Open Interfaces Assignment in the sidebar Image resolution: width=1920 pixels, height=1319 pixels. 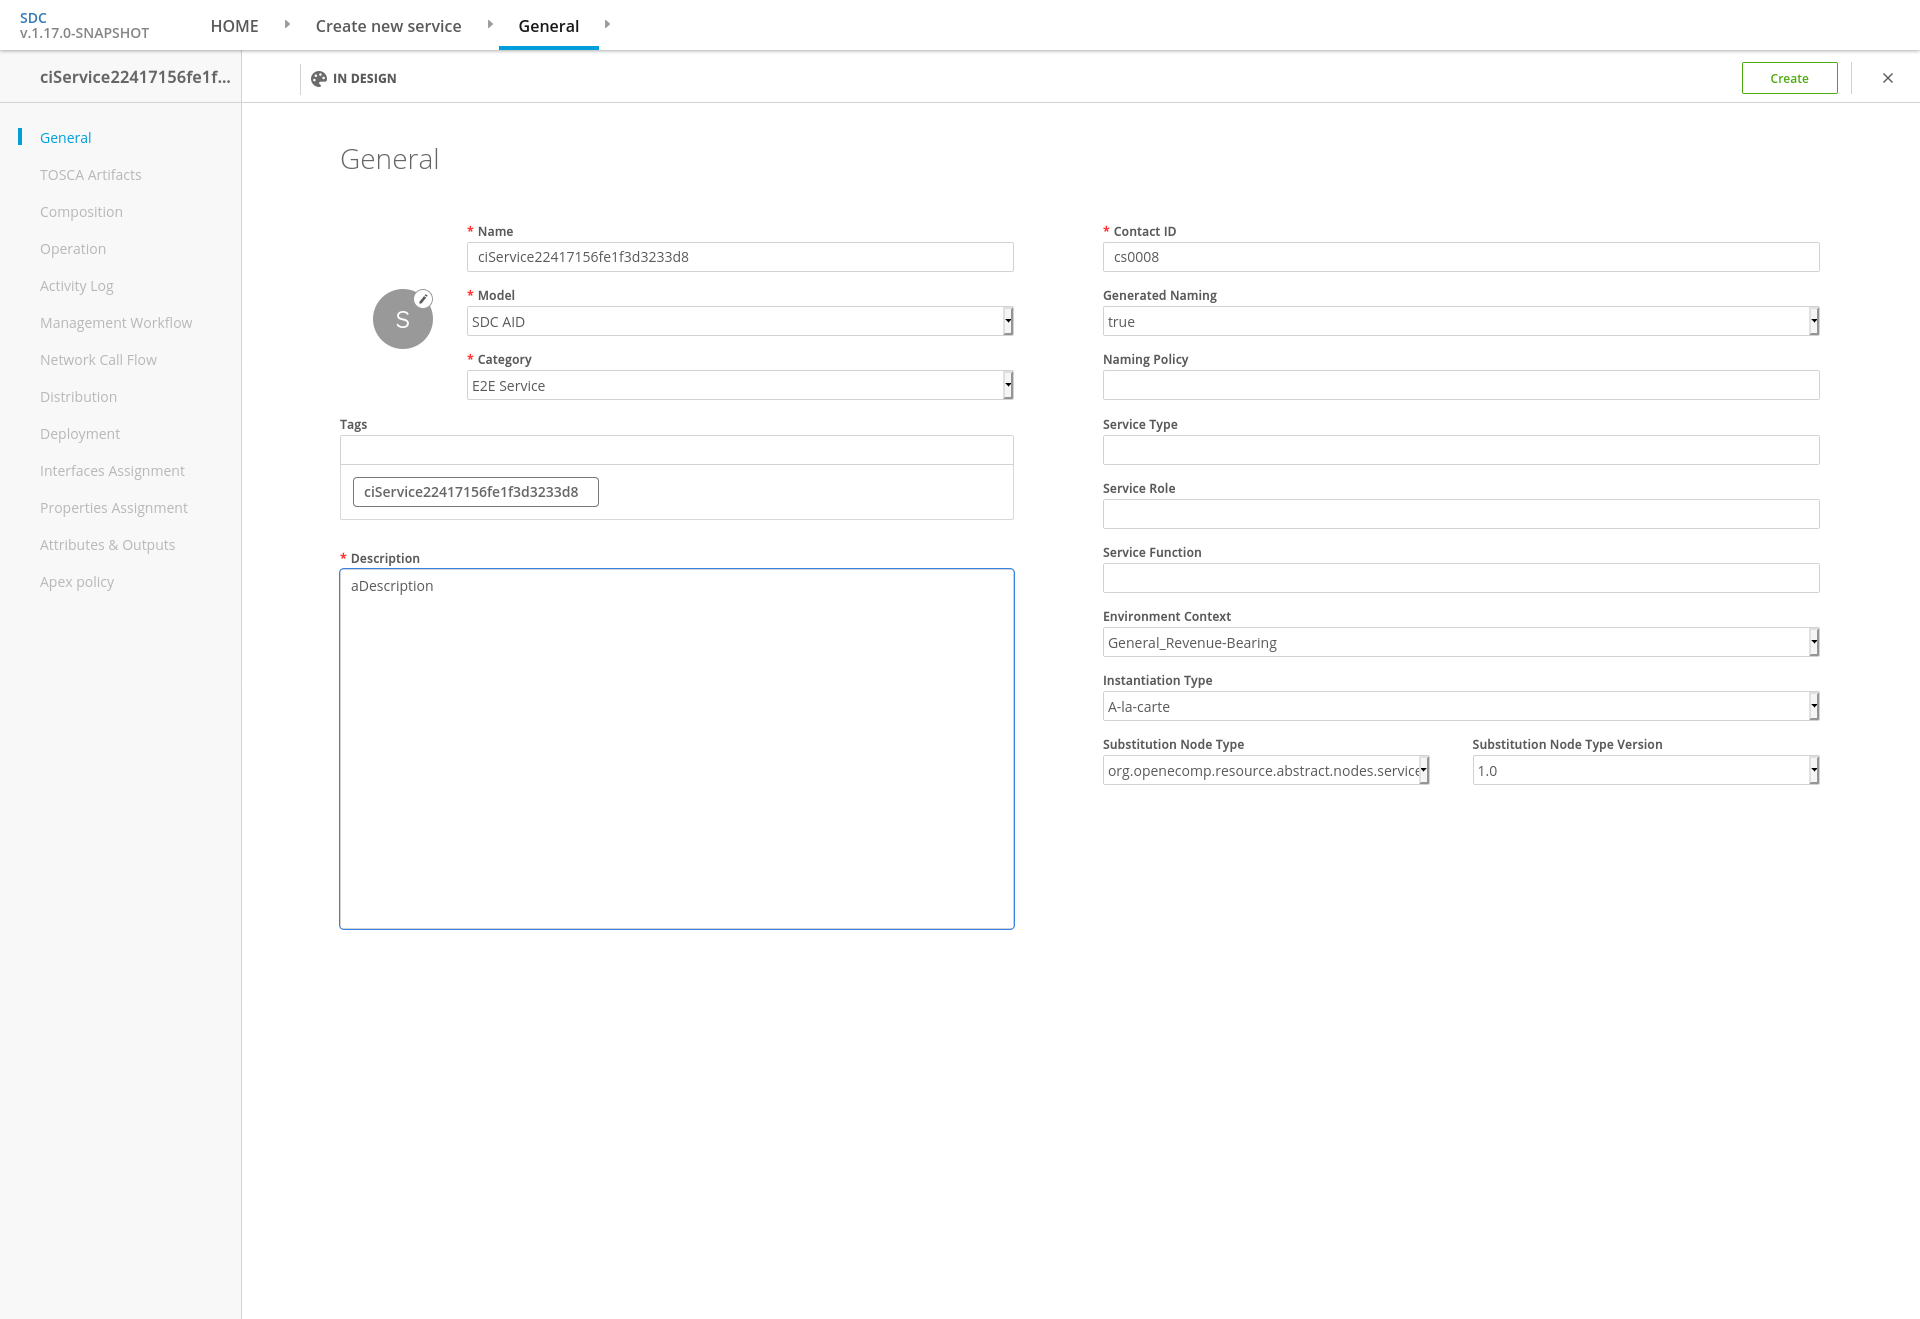[x=112, y=471]
